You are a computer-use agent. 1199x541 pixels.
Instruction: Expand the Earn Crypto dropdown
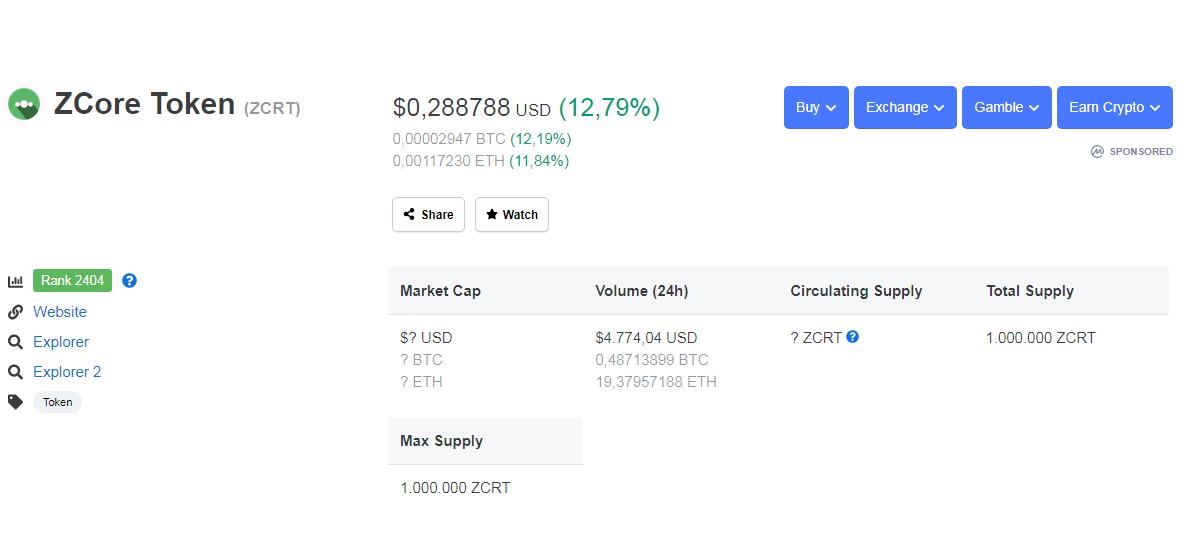tap(1114, 108)
